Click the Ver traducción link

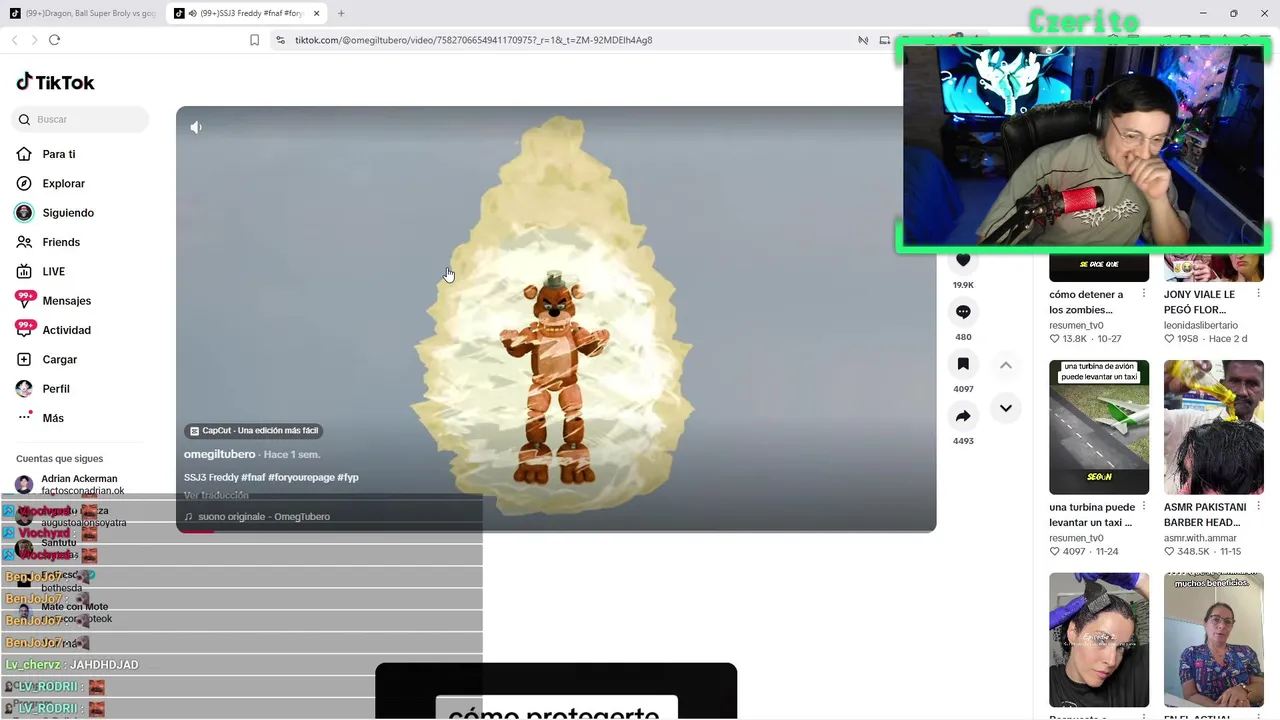tap(216, 495)
